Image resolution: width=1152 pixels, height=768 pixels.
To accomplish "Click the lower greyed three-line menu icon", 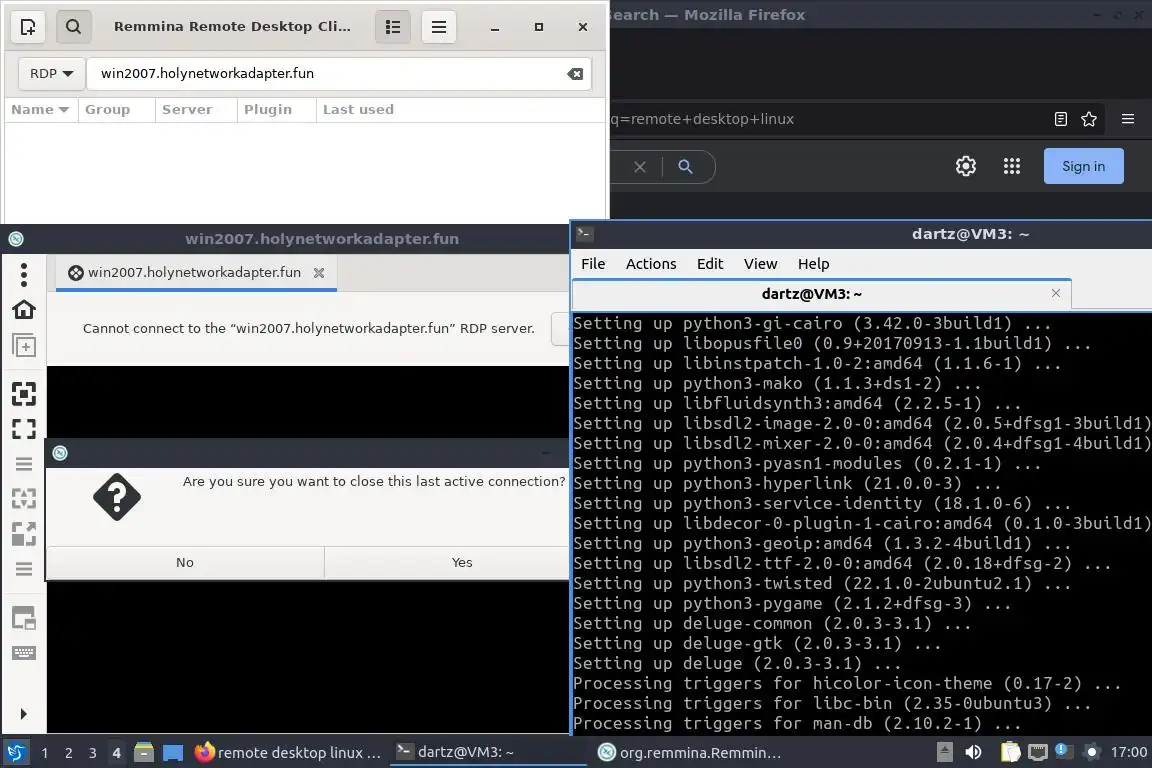I will click(24, 569).
